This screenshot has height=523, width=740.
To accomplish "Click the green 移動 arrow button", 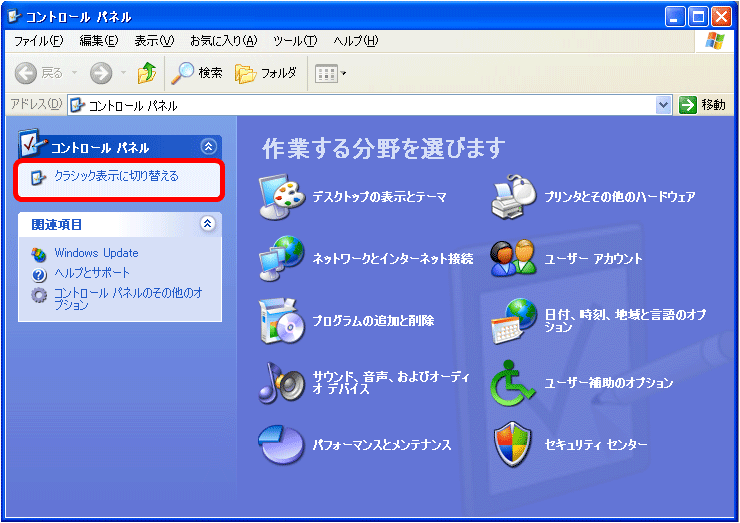I will pos(688,105).
